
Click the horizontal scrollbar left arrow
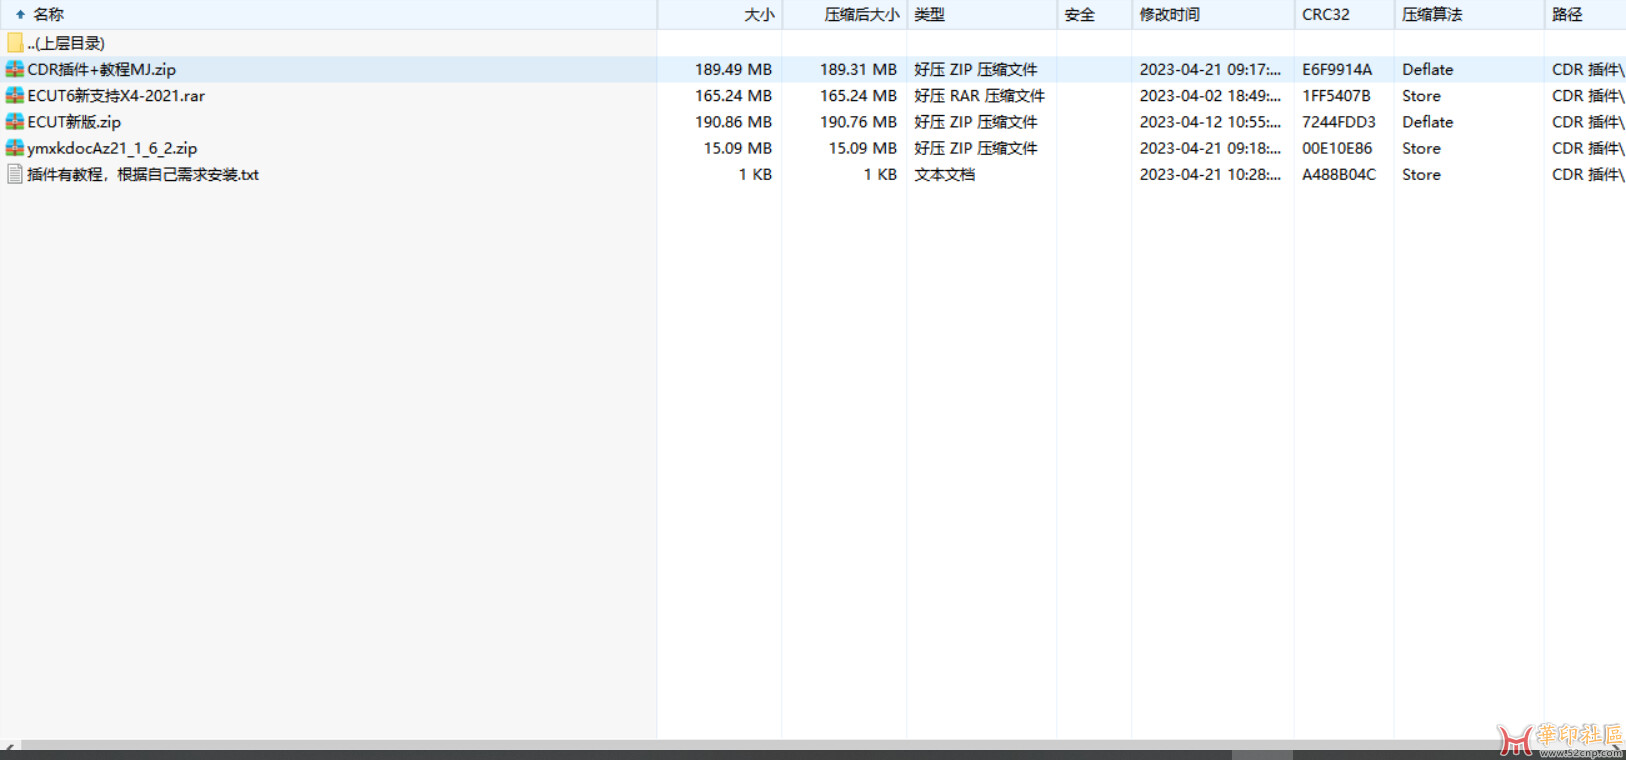9,745
